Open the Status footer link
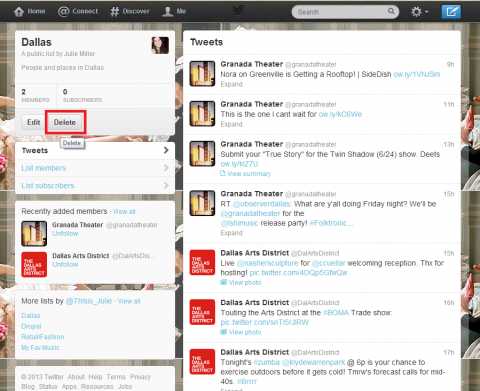The width and height of the screenshot is (480, 391). (48, 387)
